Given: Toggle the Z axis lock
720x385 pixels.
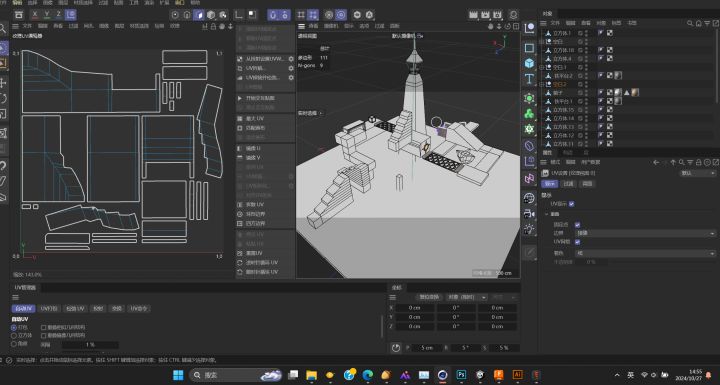Looking at the screenshot, I should 58,15.
